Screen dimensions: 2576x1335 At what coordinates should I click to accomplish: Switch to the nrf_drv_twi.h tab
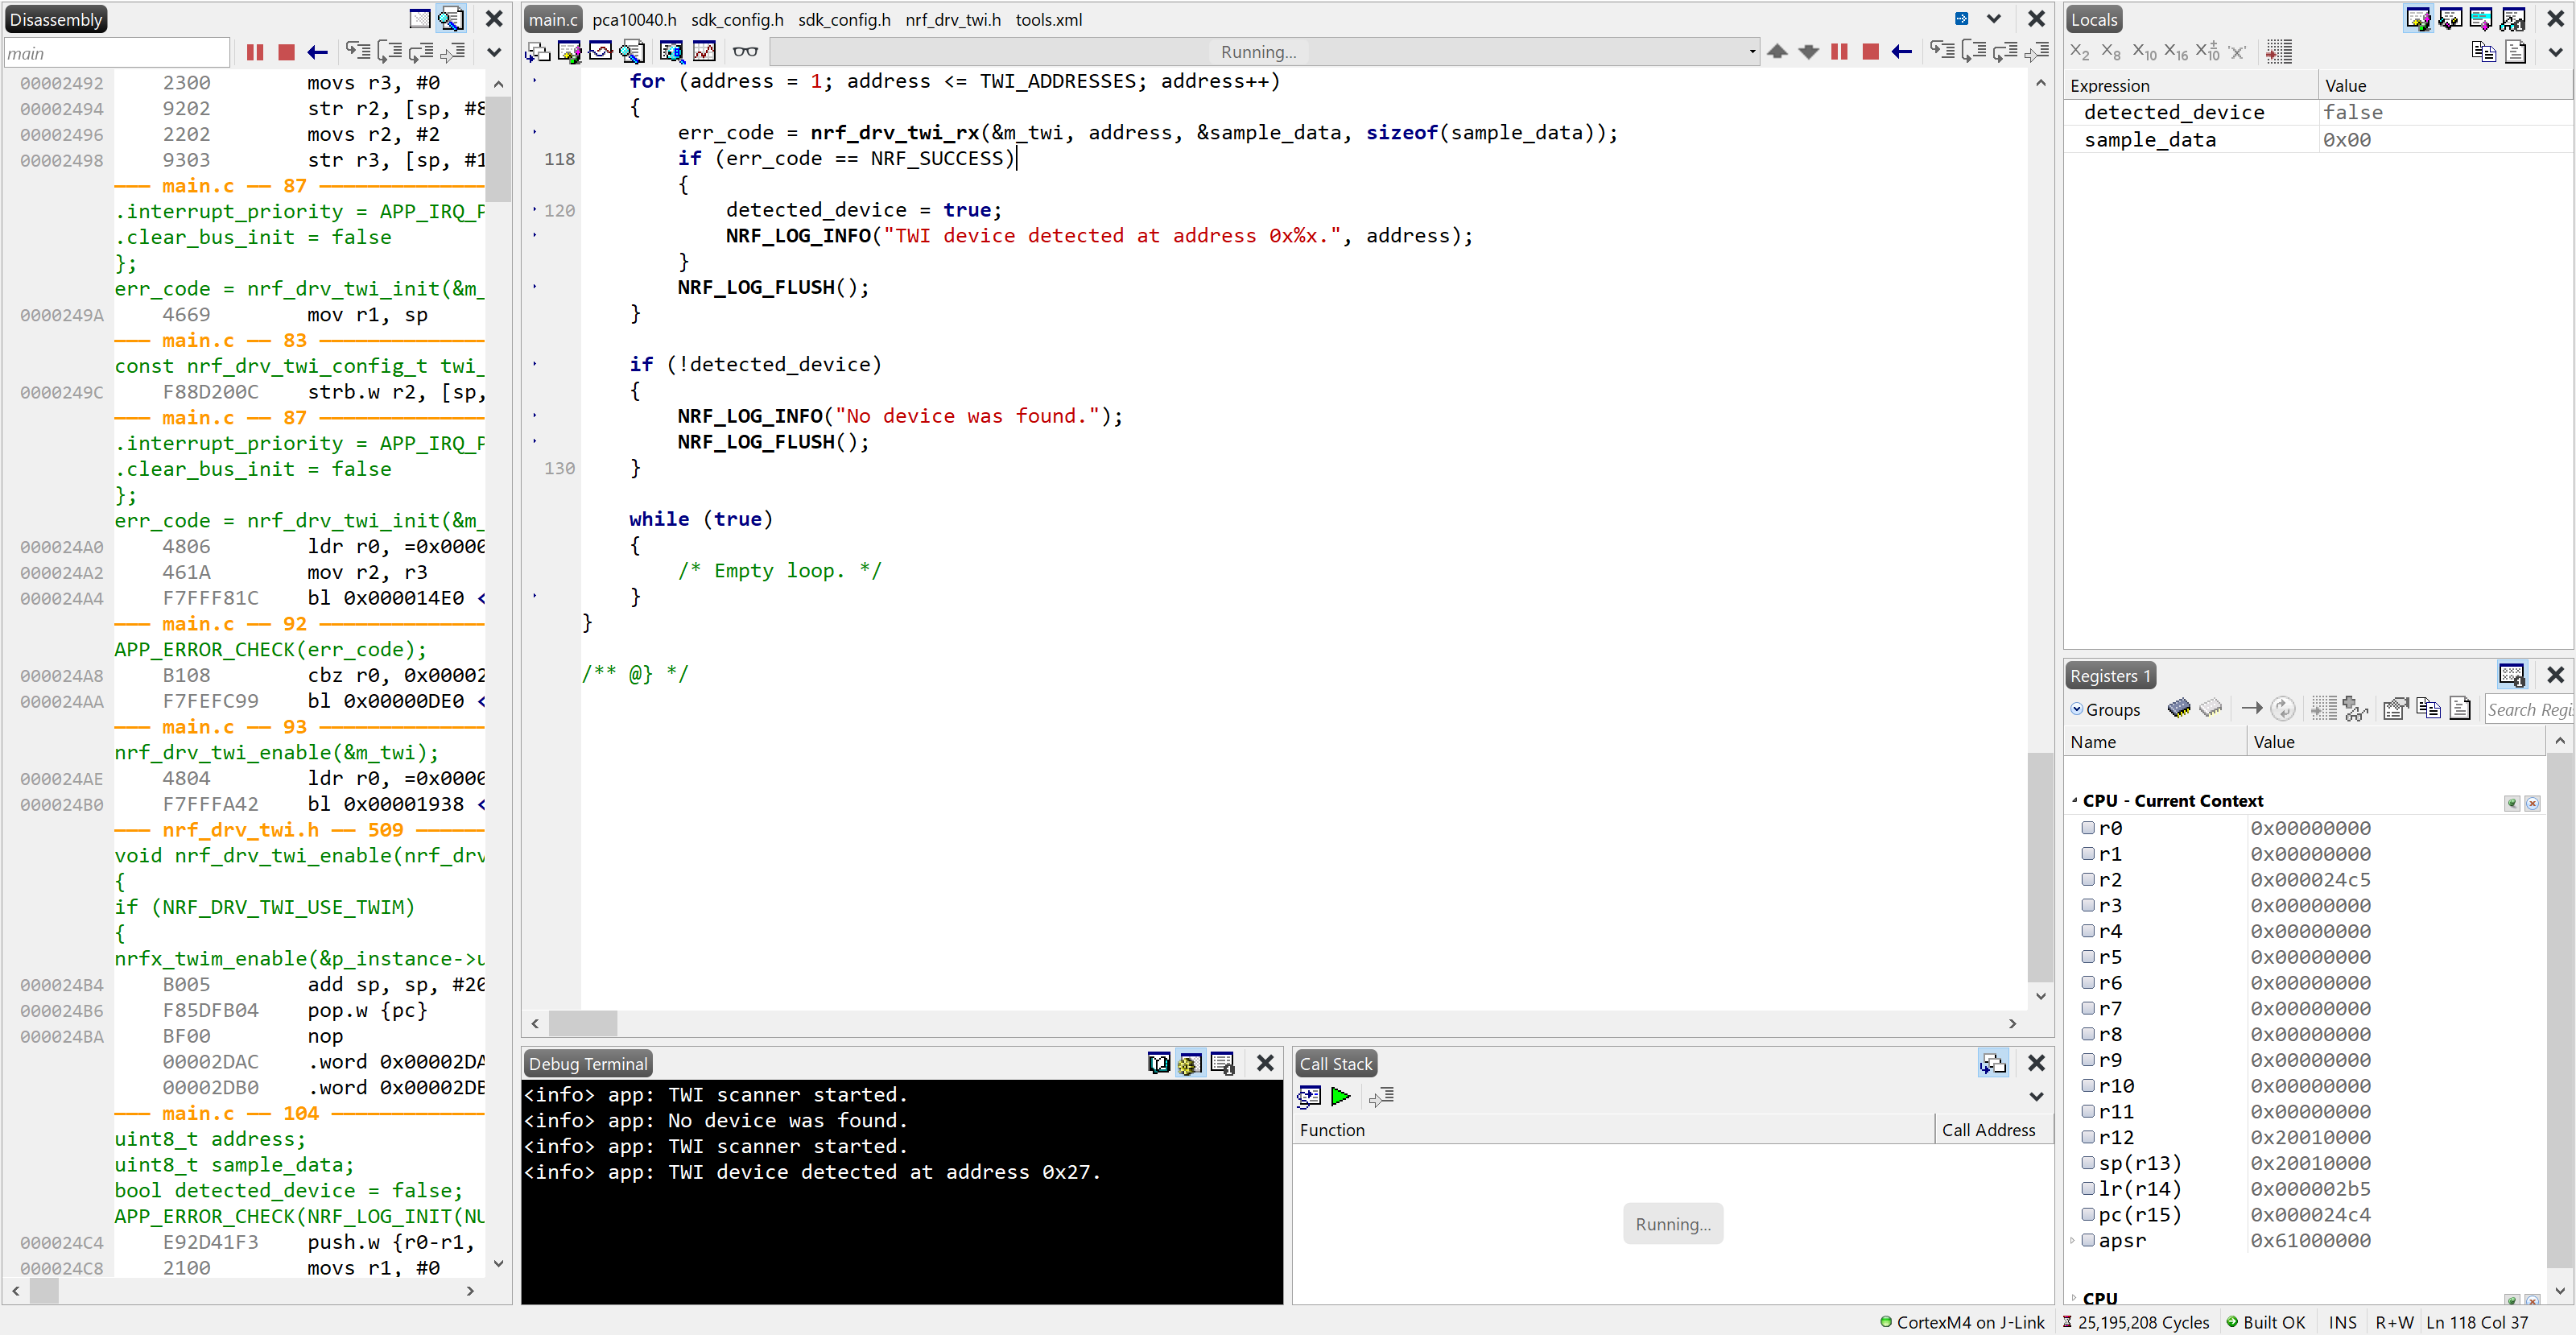[952, 19]
